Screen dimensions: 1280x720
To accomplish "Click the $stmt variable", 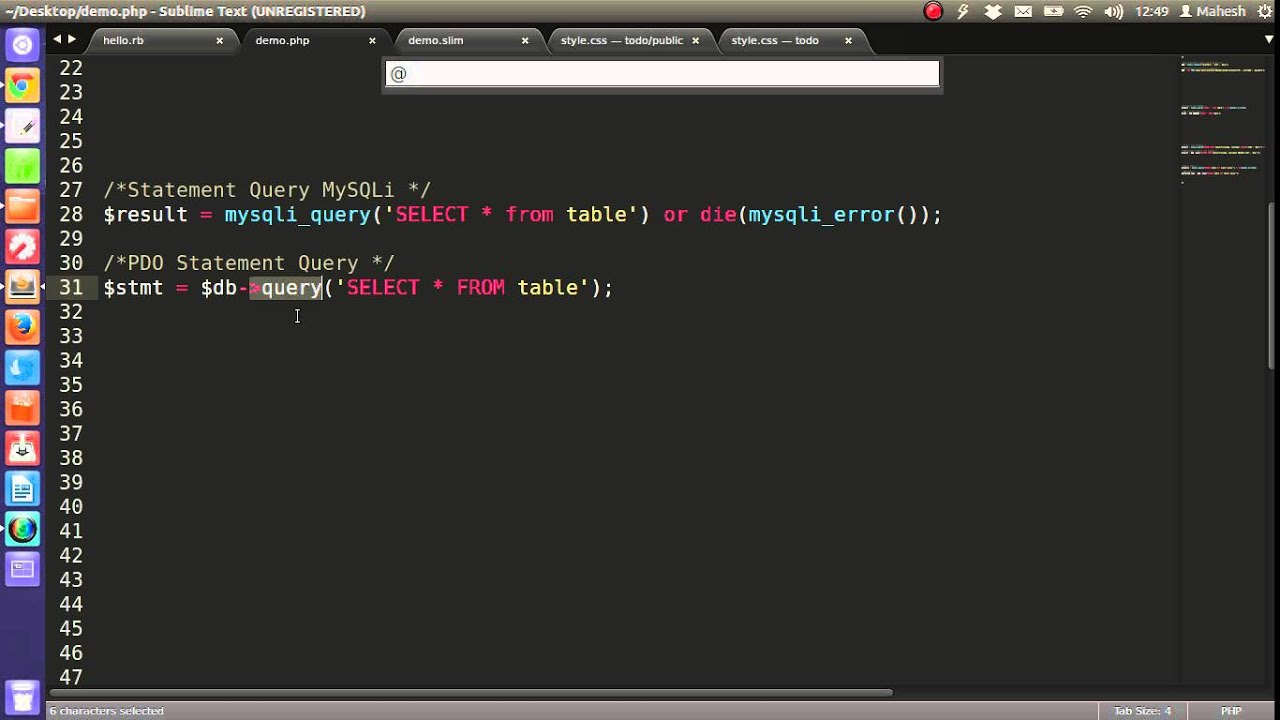I will tap(133, 288).
